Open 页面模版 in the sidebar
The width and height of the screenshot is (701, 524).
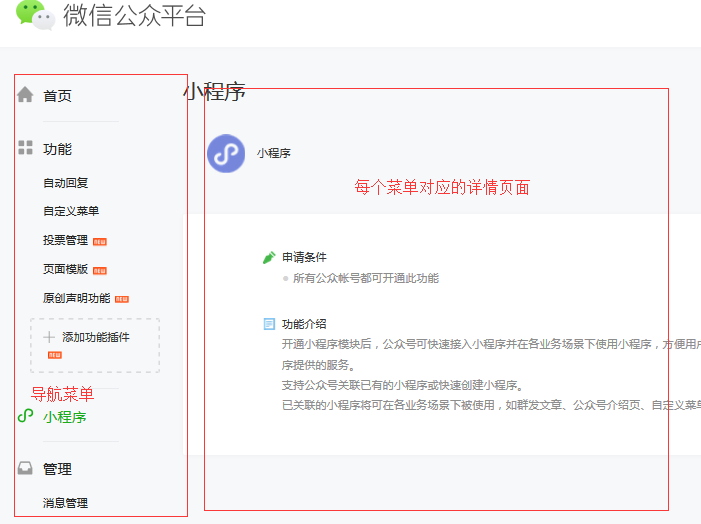(x=65, y=269)
